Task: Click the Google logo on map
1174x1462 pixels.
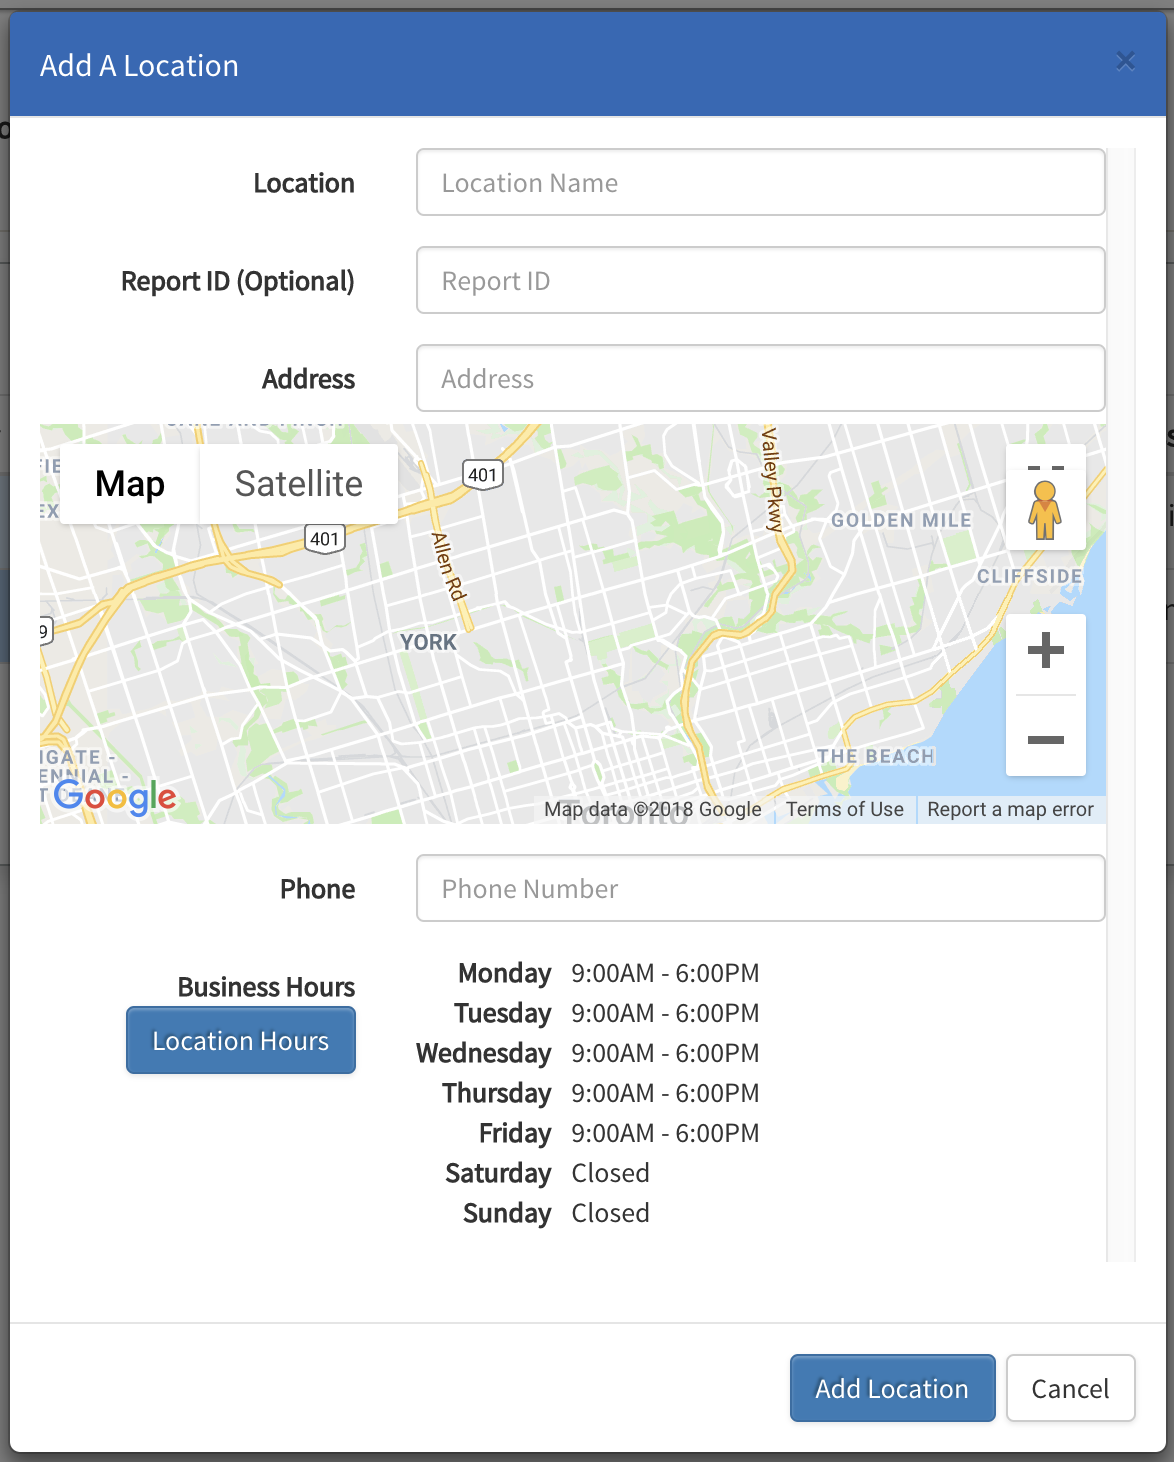Action: point(115,798)
